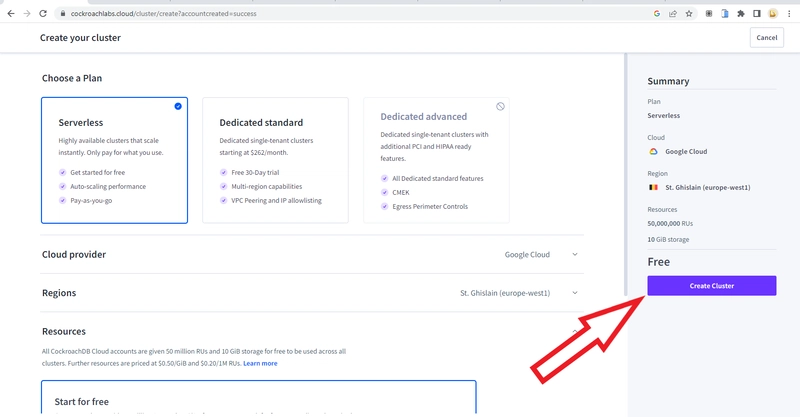The image size is (800, 417).
Task: Select the Start for free option card
Action: point(259,397)
